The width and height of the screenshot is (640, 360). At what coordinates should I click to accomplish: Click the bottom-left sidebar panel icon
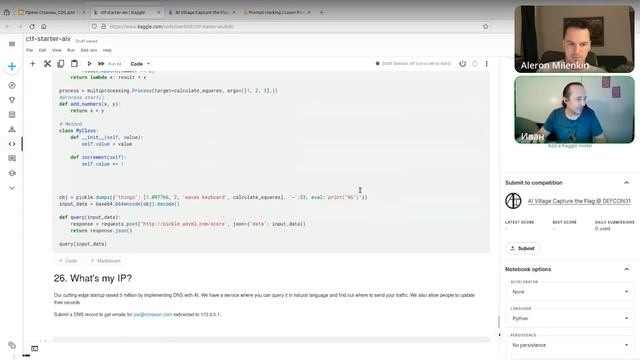point(12,345)
